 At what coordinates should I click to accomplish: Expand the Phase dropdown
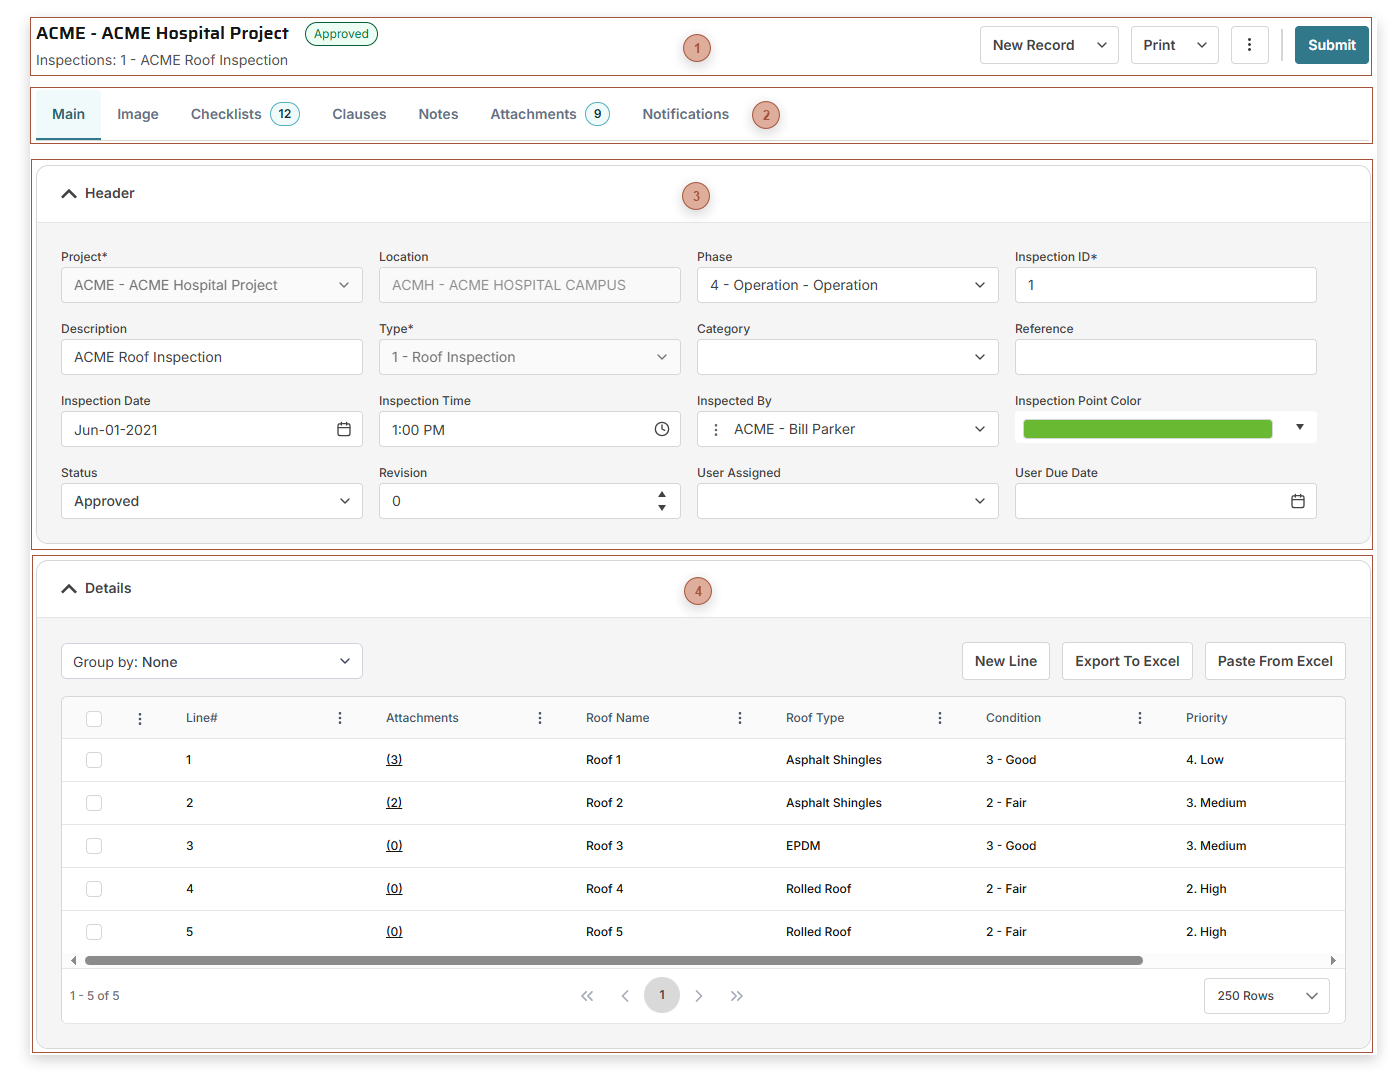click(x=847, y=285)
